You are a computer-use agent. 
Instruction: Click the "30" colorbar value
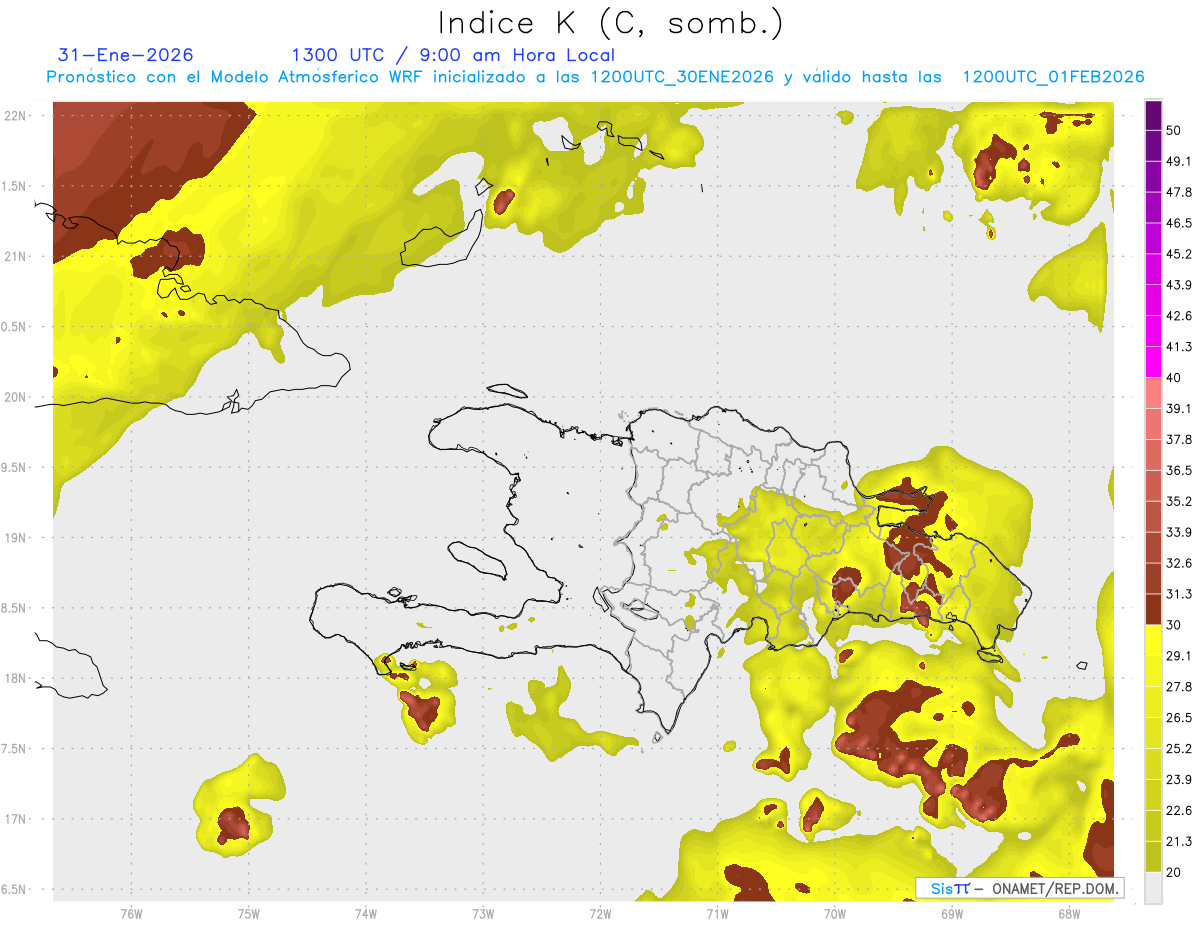point(1174,625)
